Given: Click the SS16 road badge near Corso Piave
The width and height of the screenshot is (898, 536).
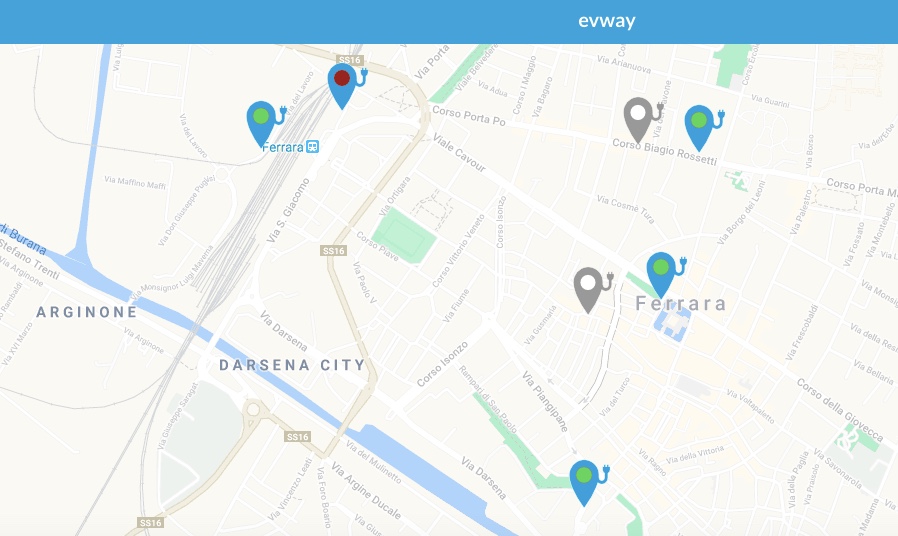Looking at the screenshot, I should [x=333, y=251].
